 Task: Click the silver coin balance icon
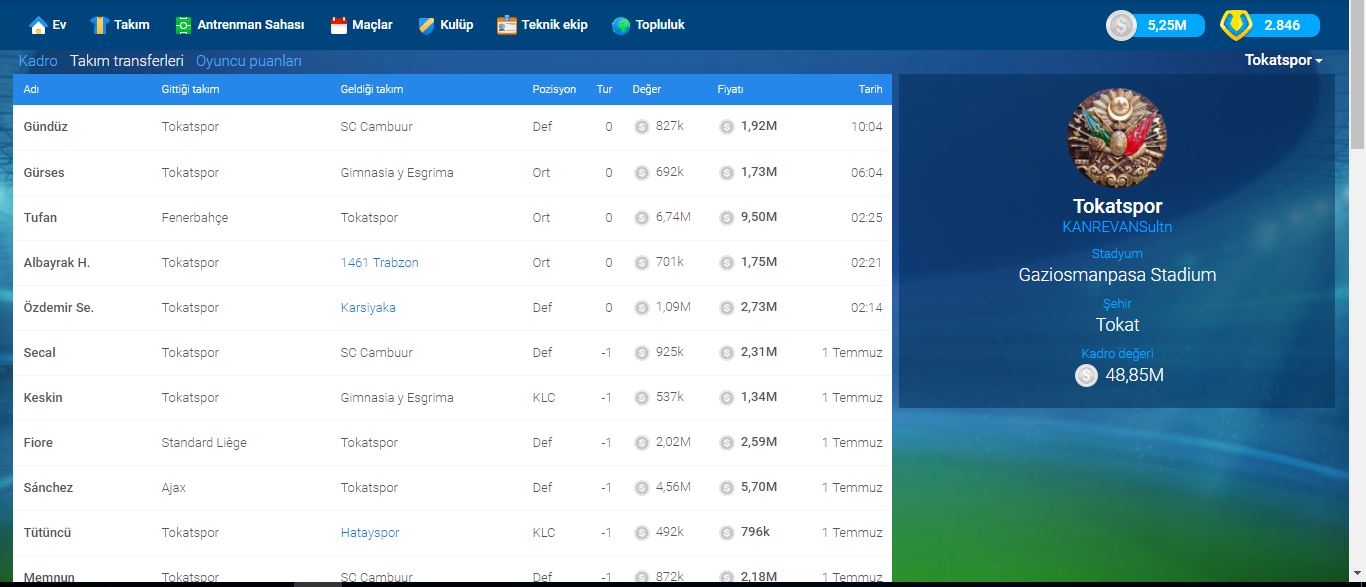(x=1121, y=25)
